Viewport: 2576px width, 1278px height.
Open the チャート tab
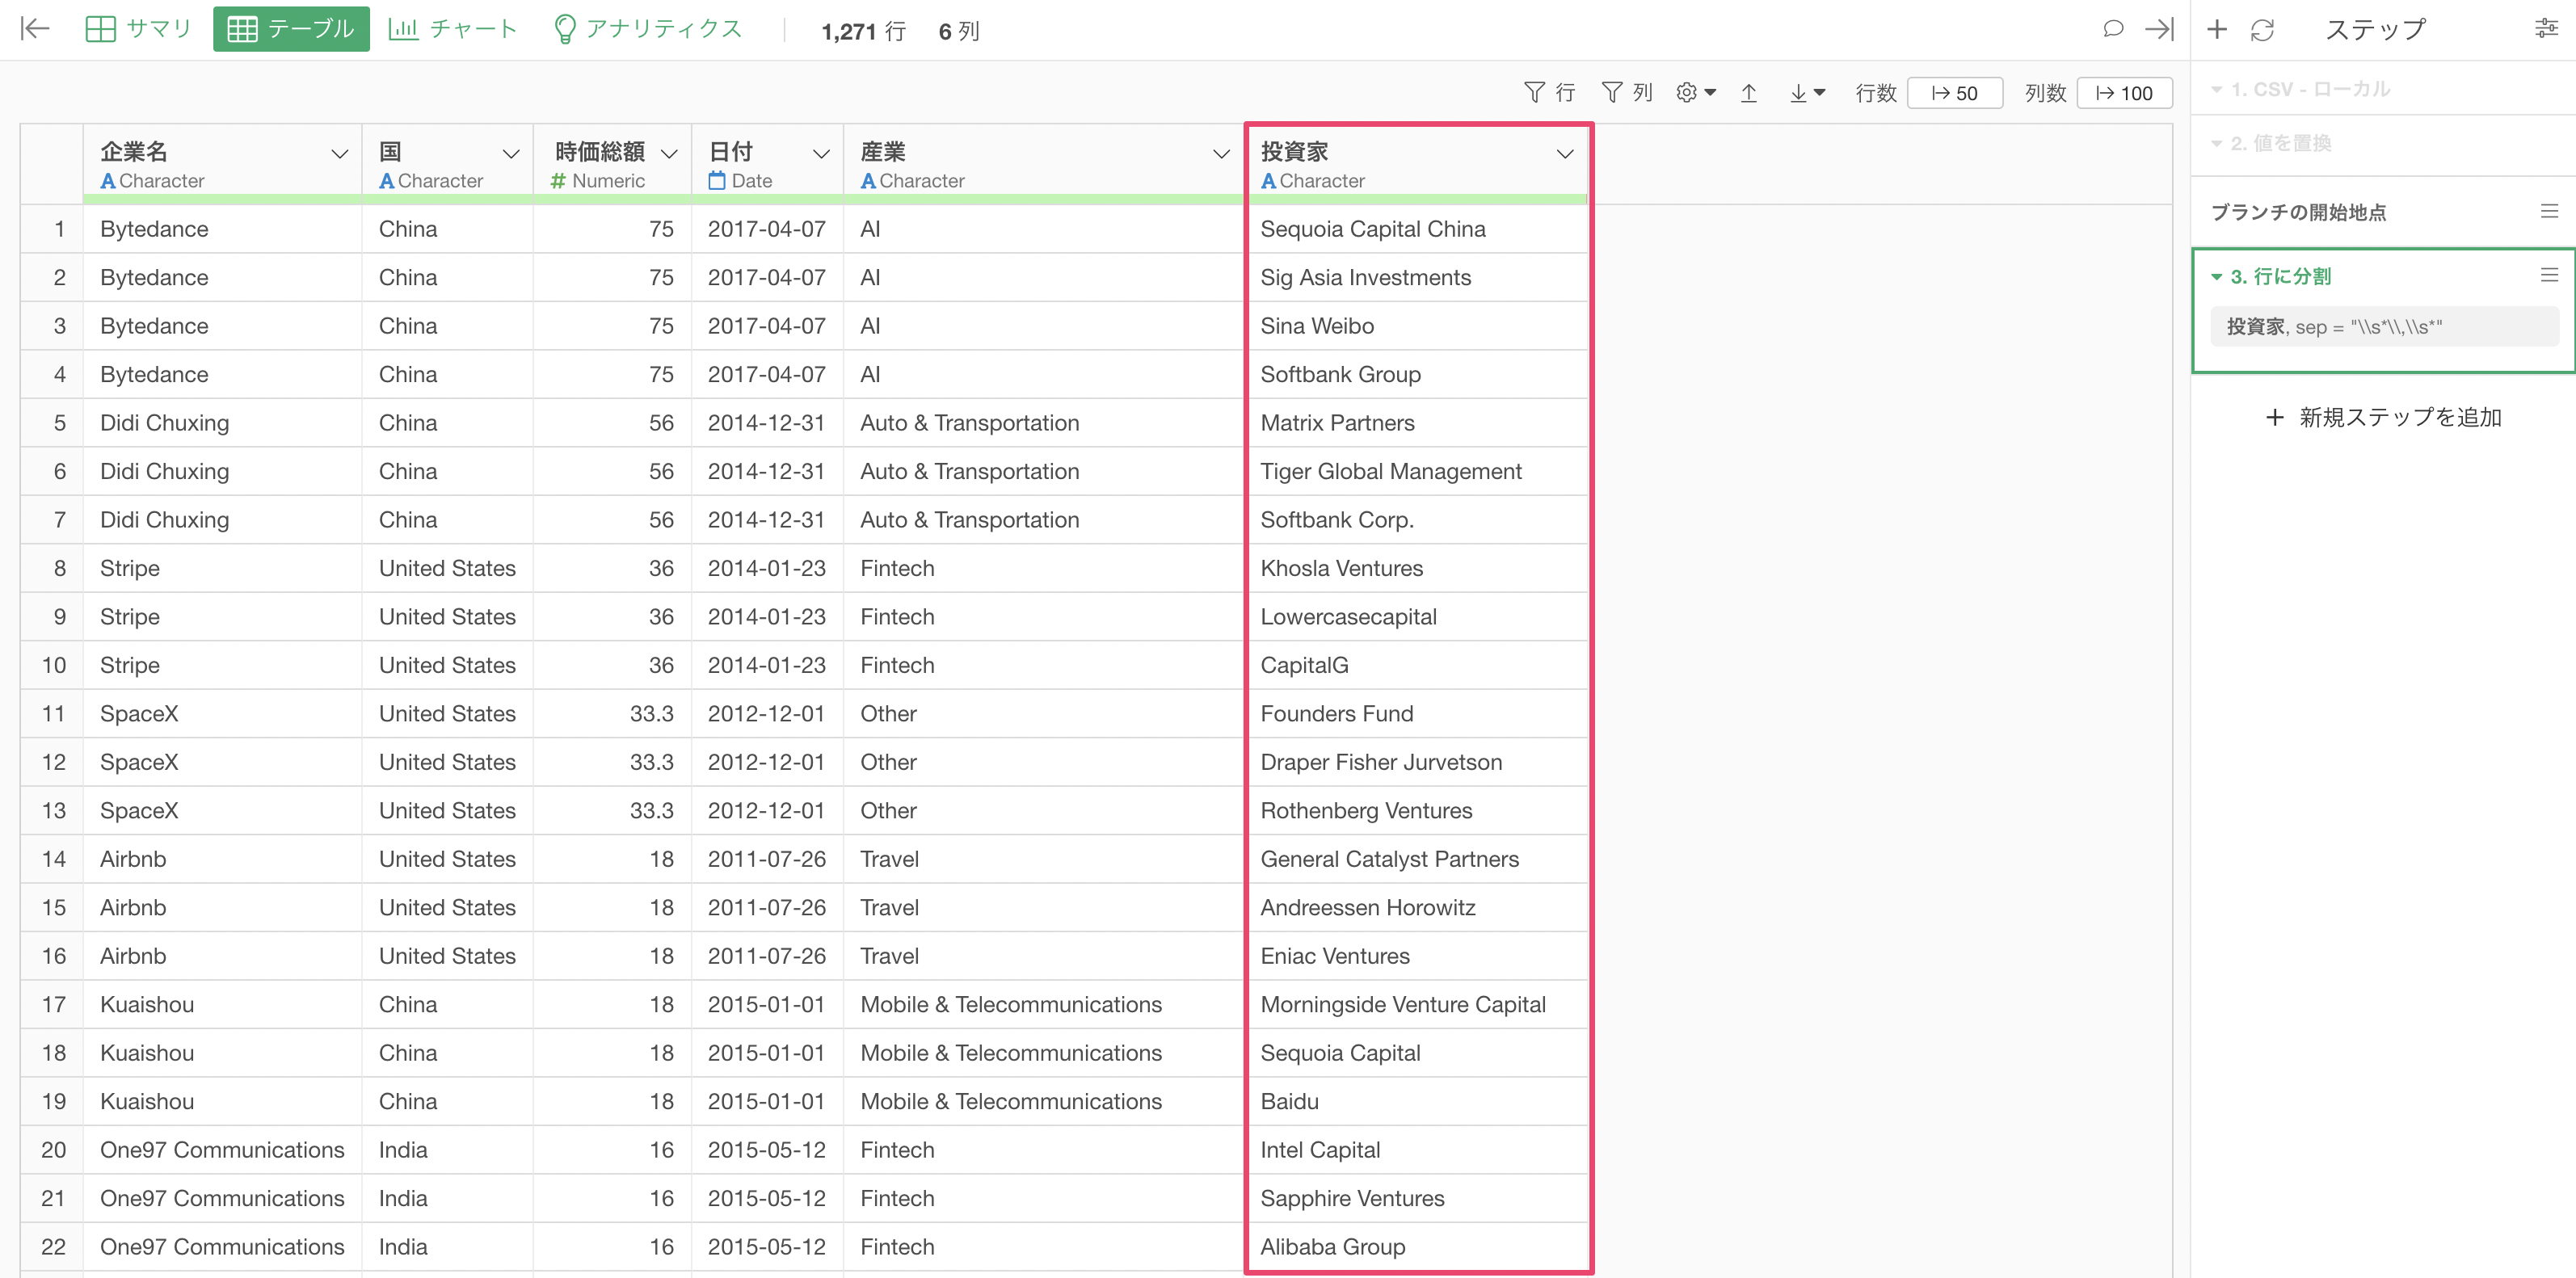pos(453,29)
